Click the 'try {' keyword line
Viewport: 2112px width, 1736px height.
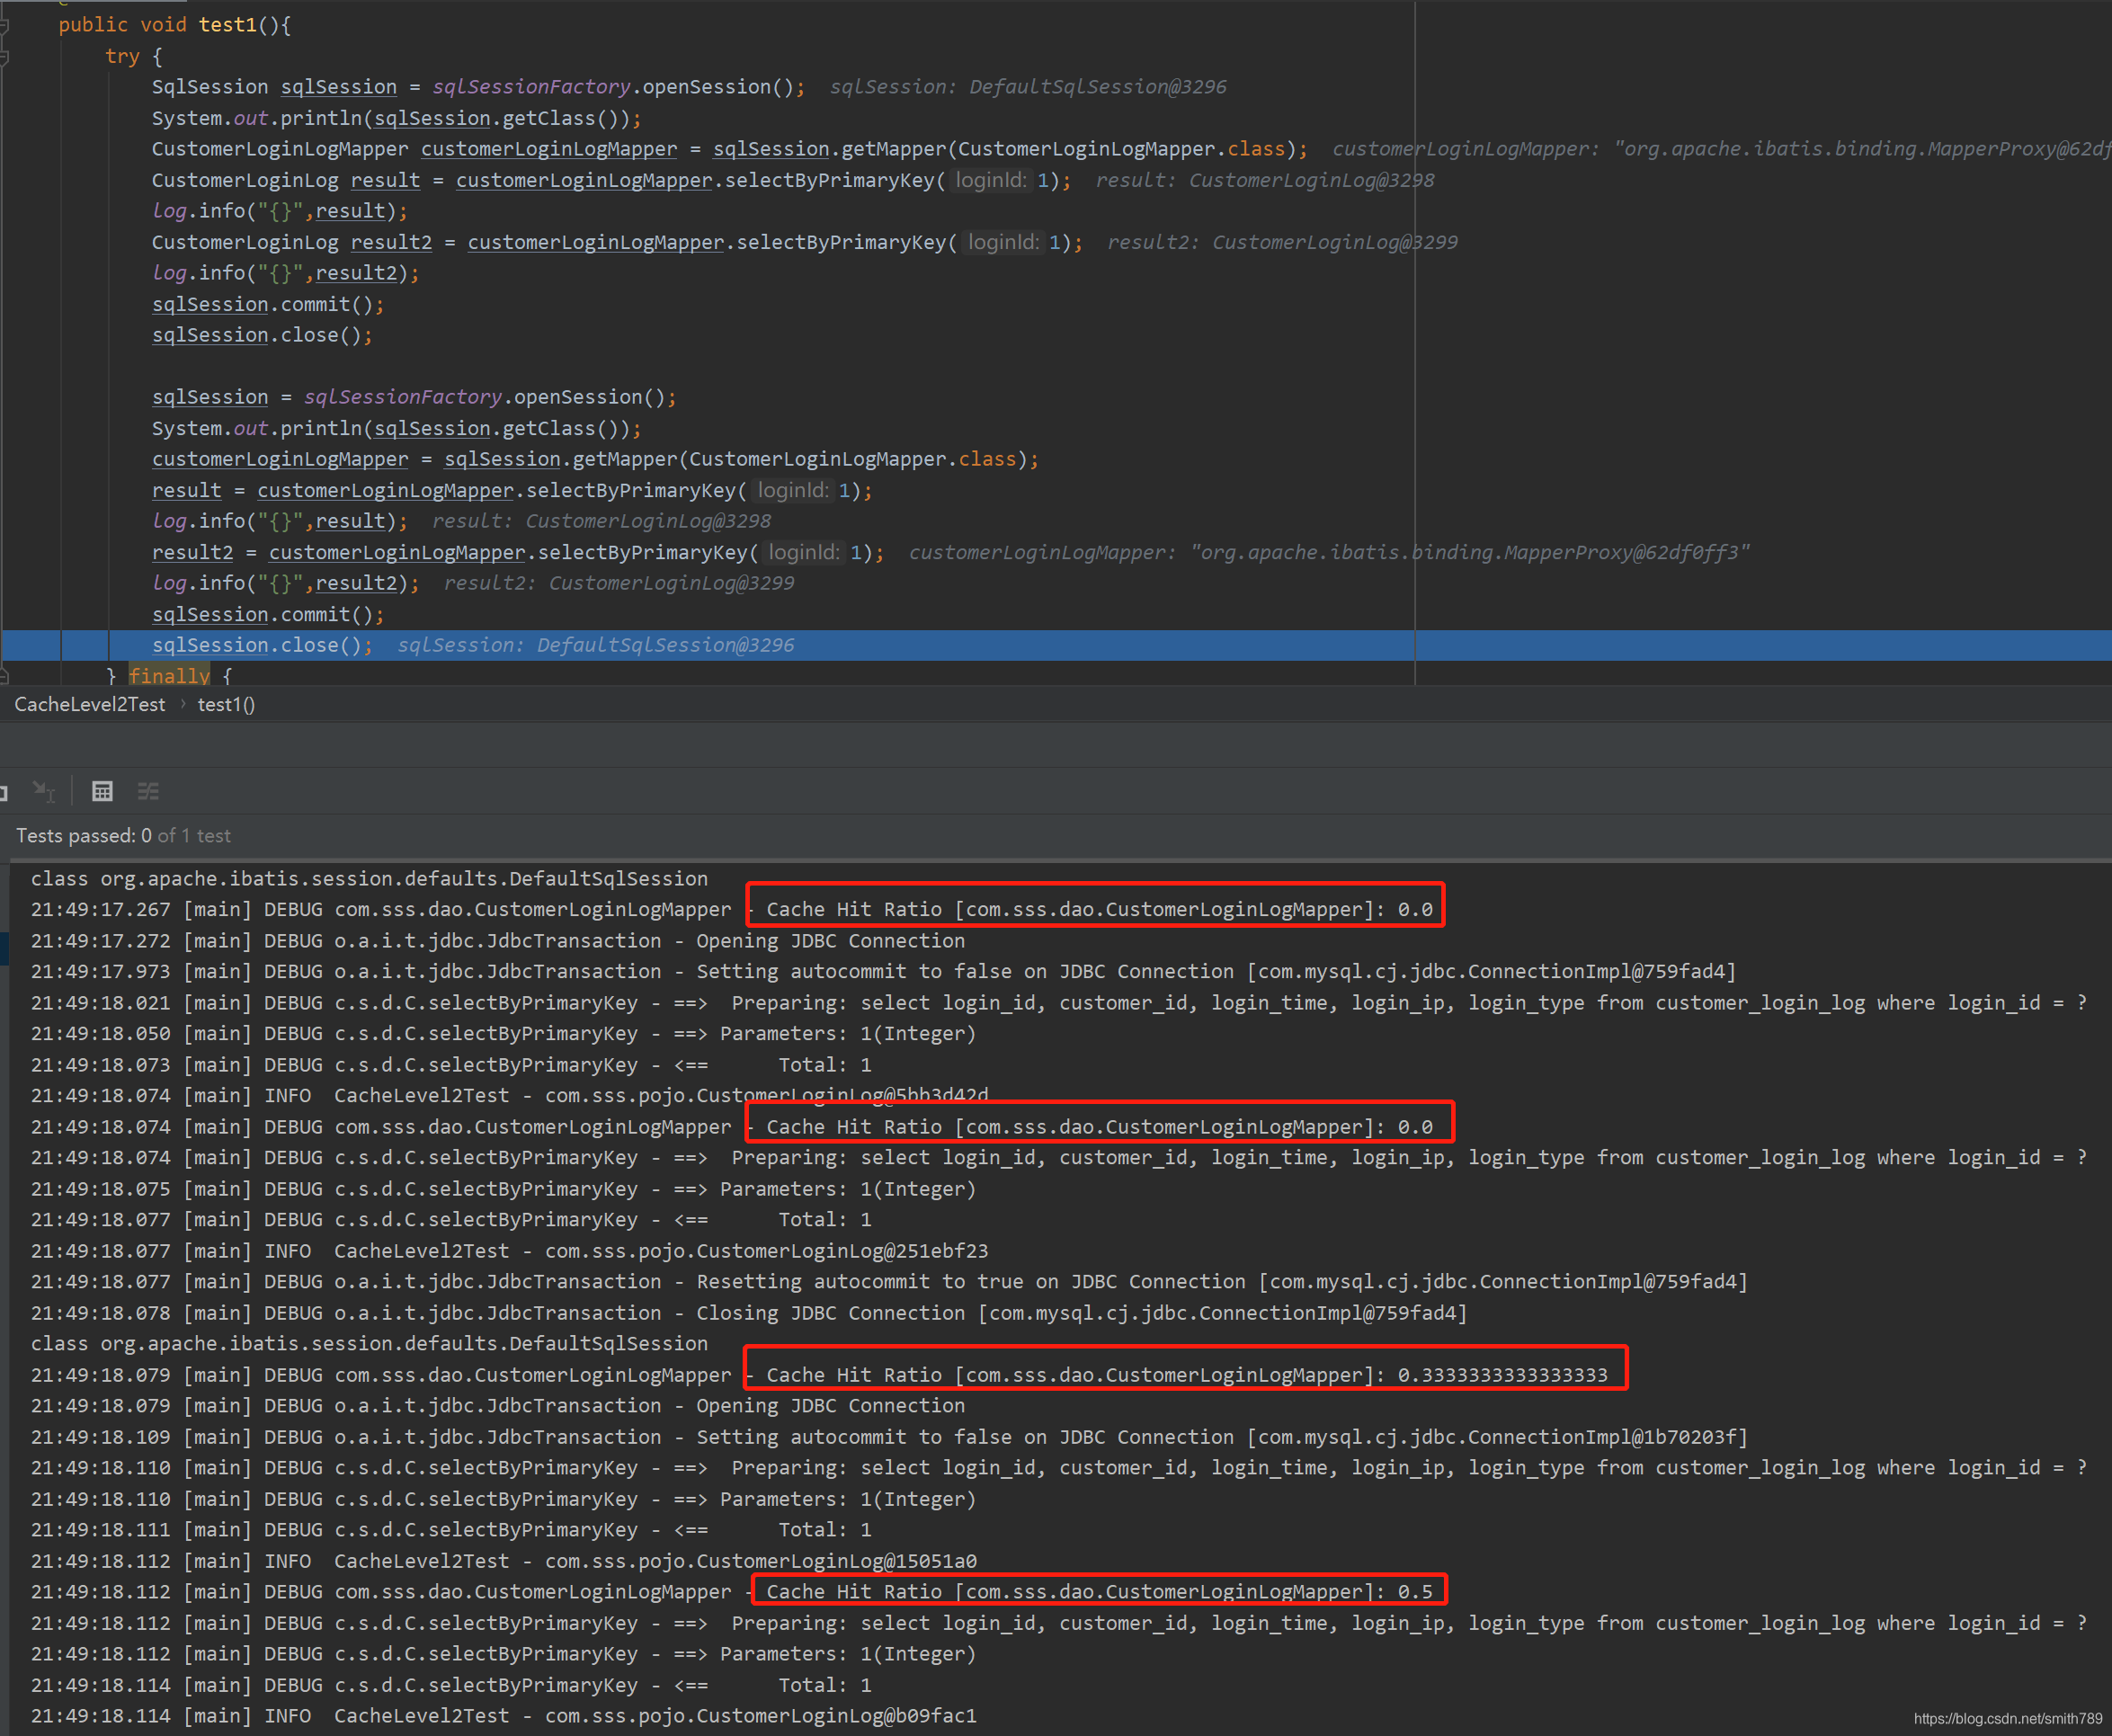click(x=134, y=56)
